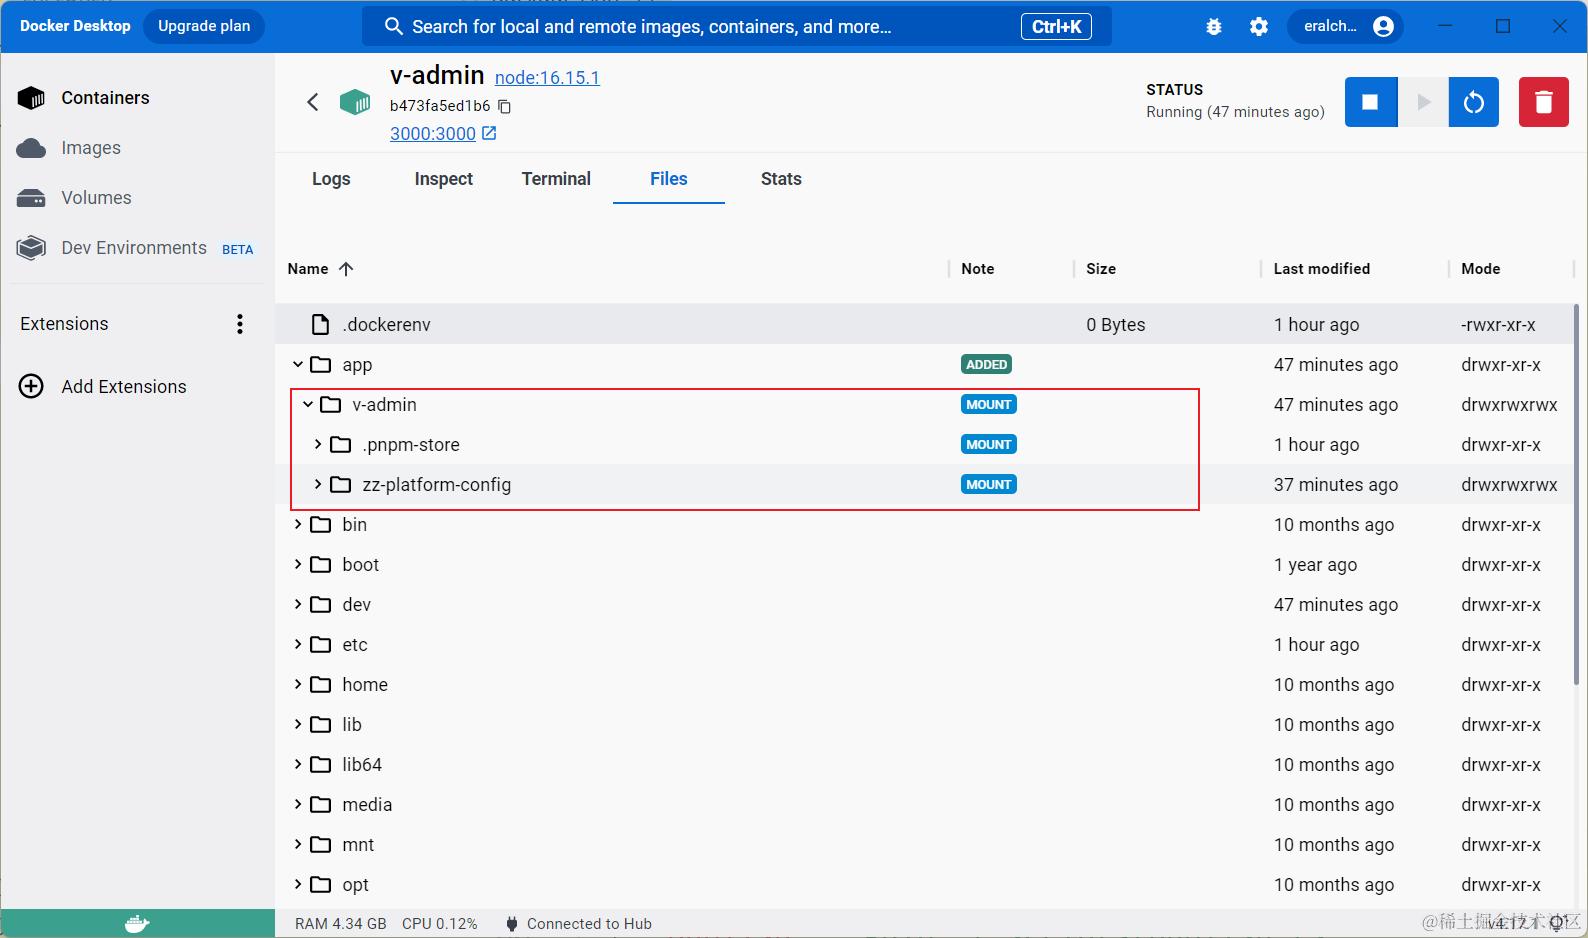Viewport: 1588px width, 938px height.
Task: Delete the v-admin container
Action: (1544, 102)
